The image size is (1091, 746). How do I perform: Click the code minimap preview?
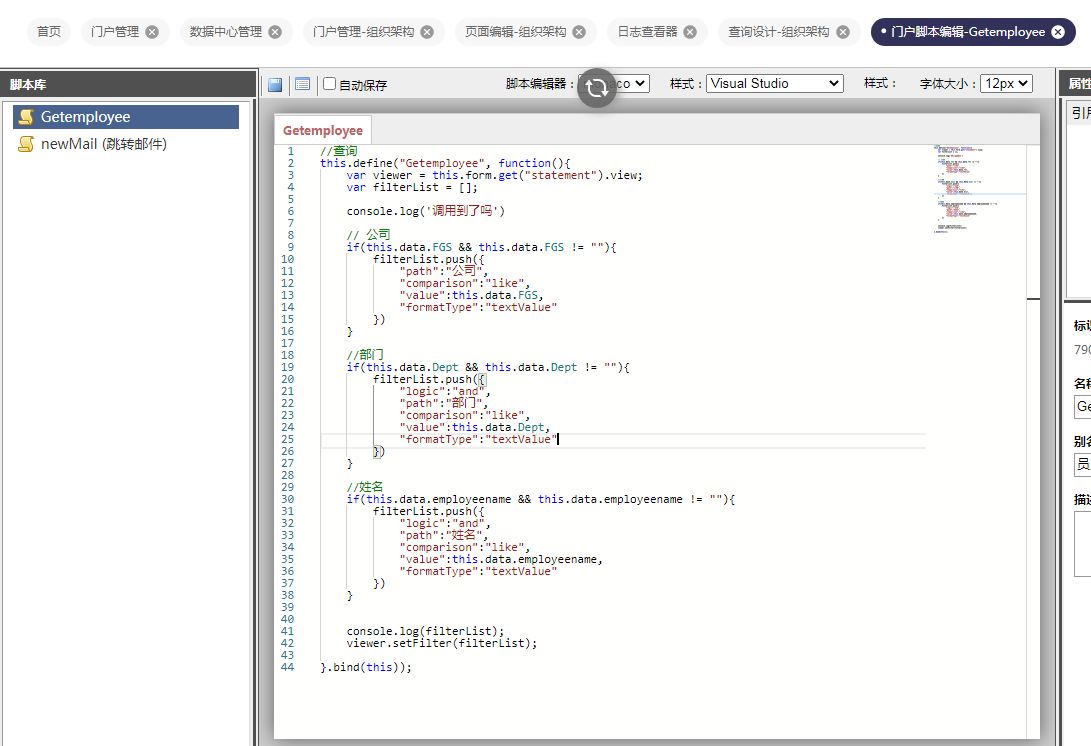pos(976,190)
